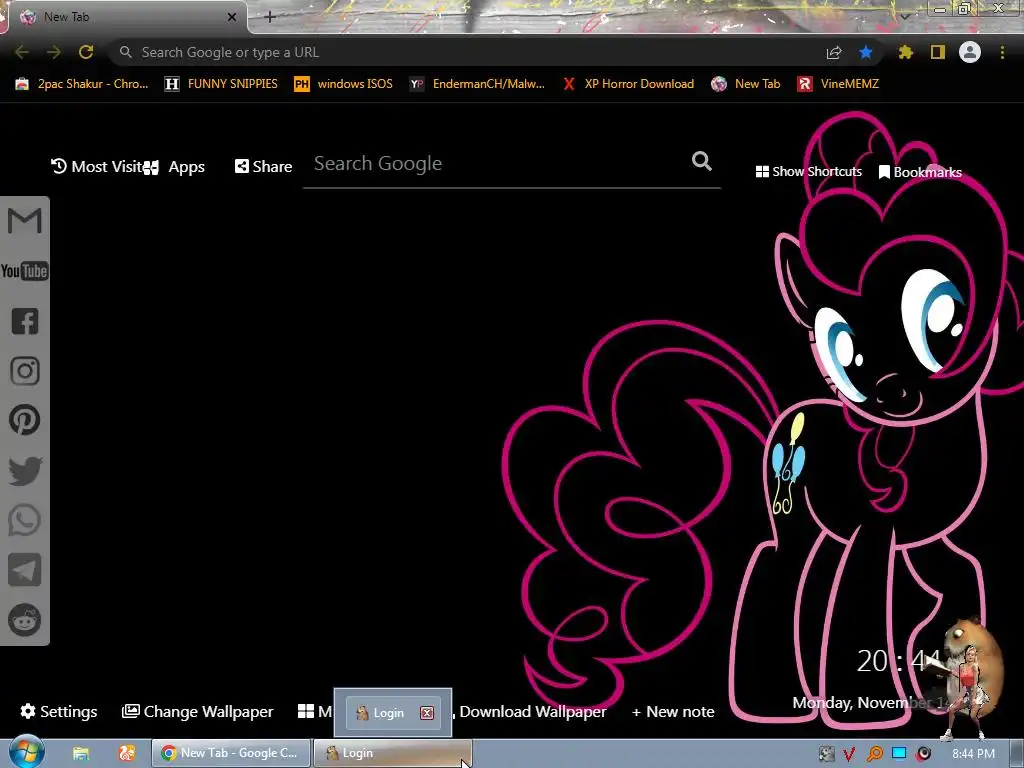This screenshot has width=1024, height=768.
Task: Open the Facebook sidebar icon
Action: tap(25, 321)
